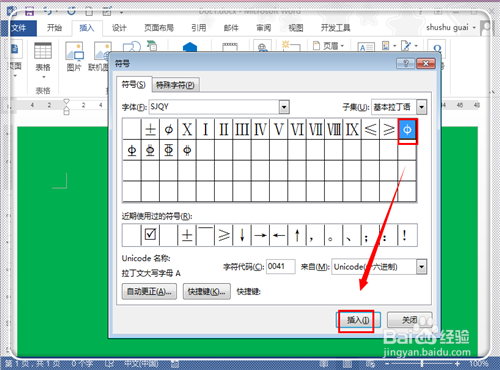The height and width of the screenshot is (370, 500).
Task: Select Roman numeral I in the grid
Action: click(x=205, y=129)
